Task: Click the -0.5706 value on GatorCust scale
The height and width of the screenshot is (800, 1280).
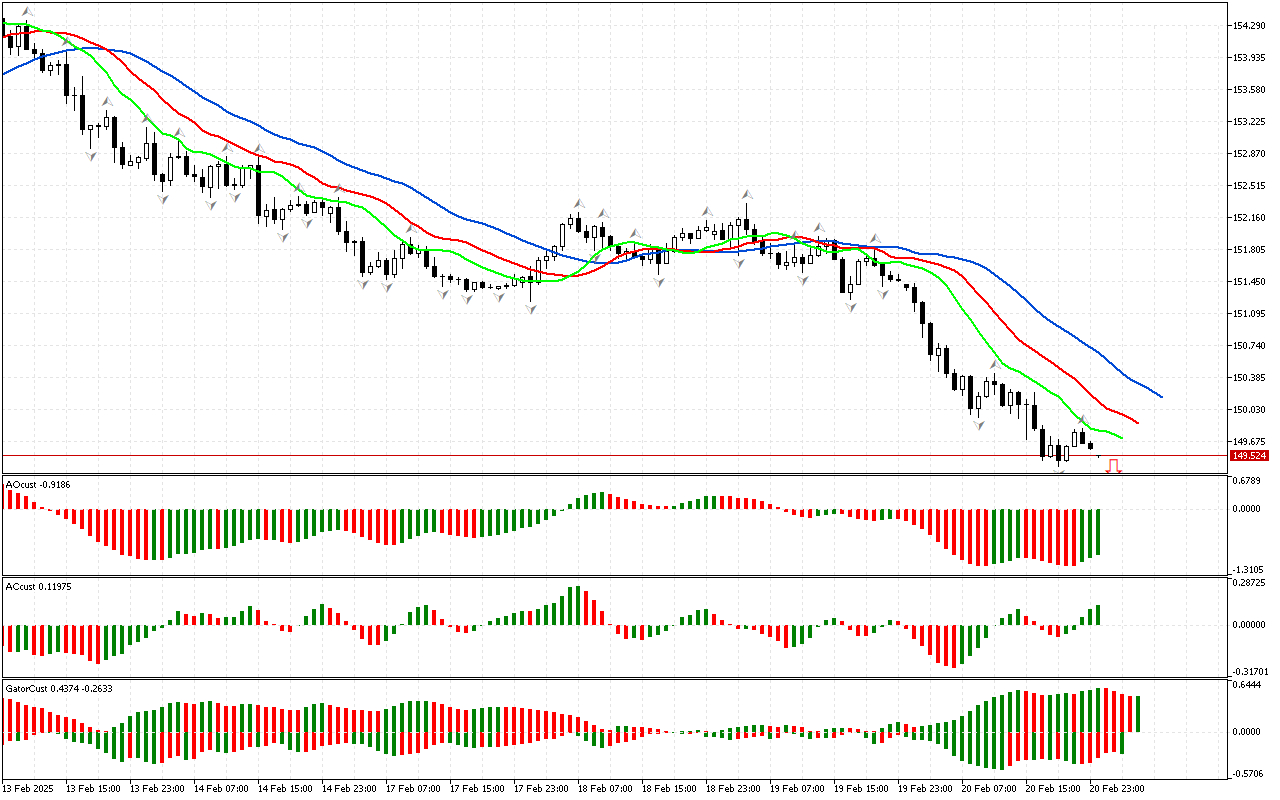Action: (x=1246, y=772)
